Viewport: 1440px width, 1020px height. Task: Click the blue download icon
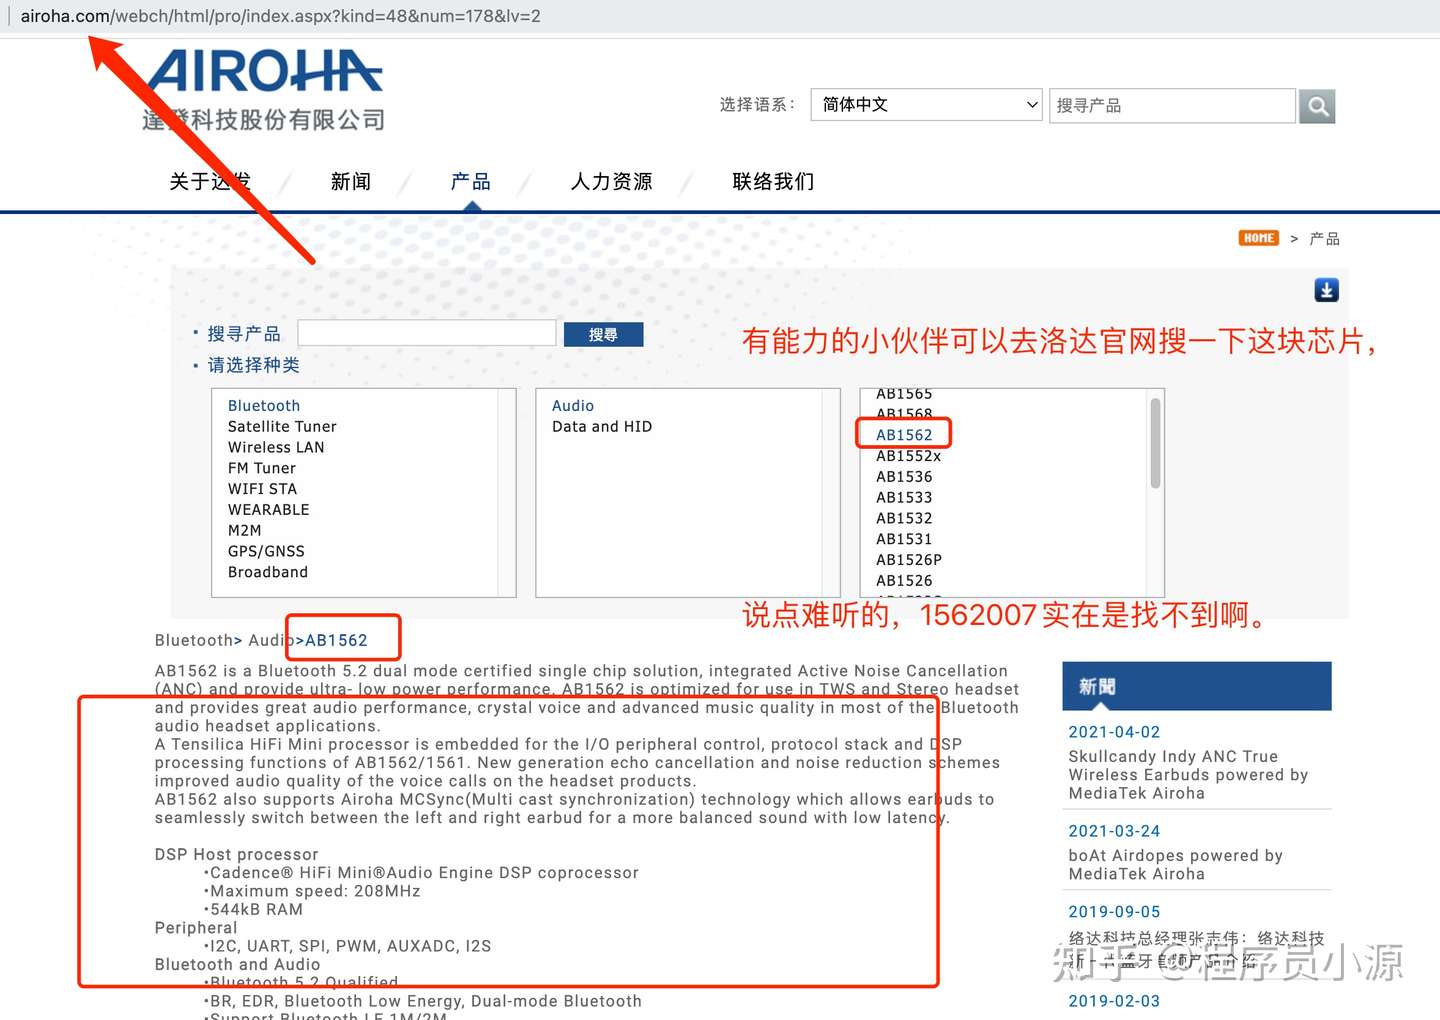(x=1326, y=290)
